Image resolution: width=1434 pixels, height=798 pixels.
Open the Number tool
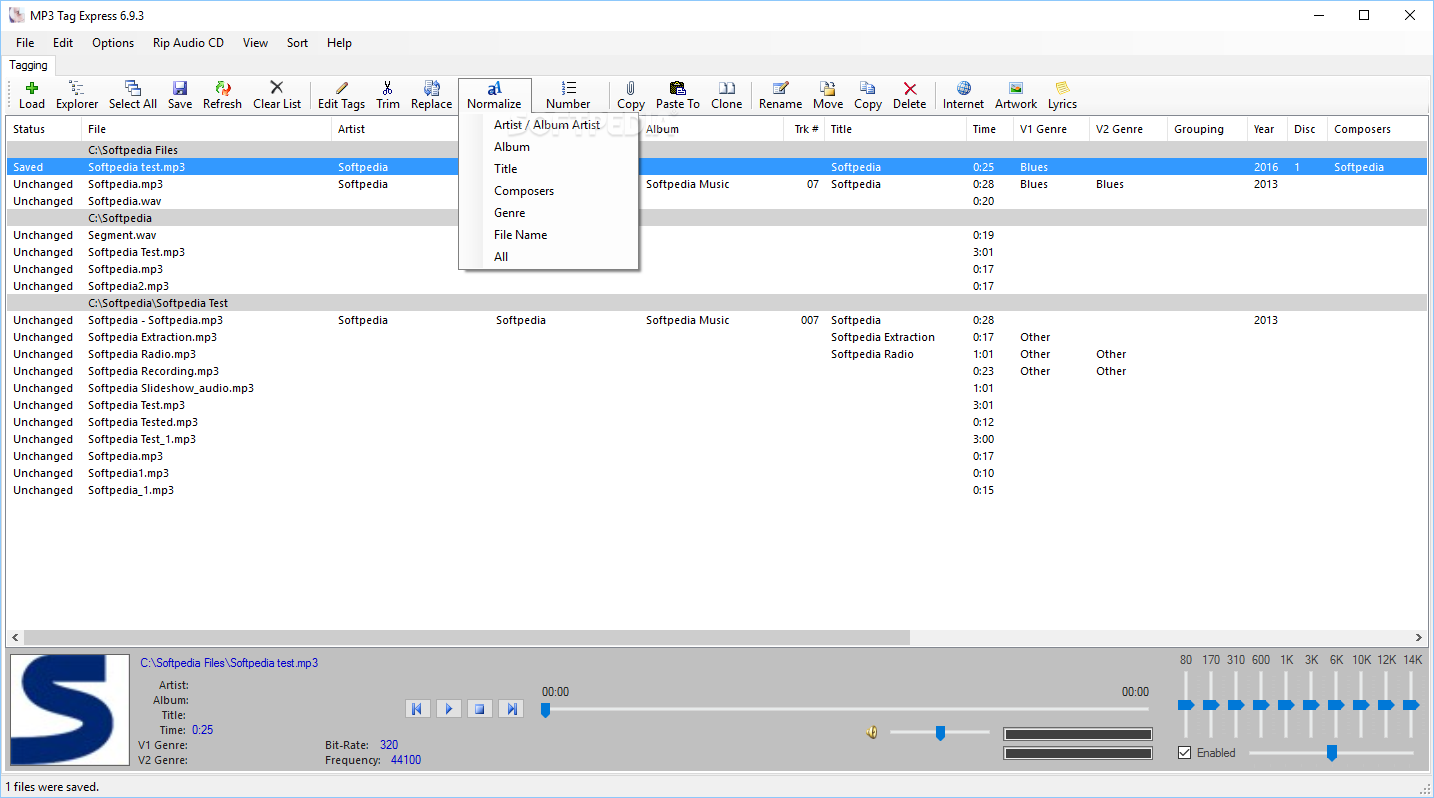click(x=568, y=95)
